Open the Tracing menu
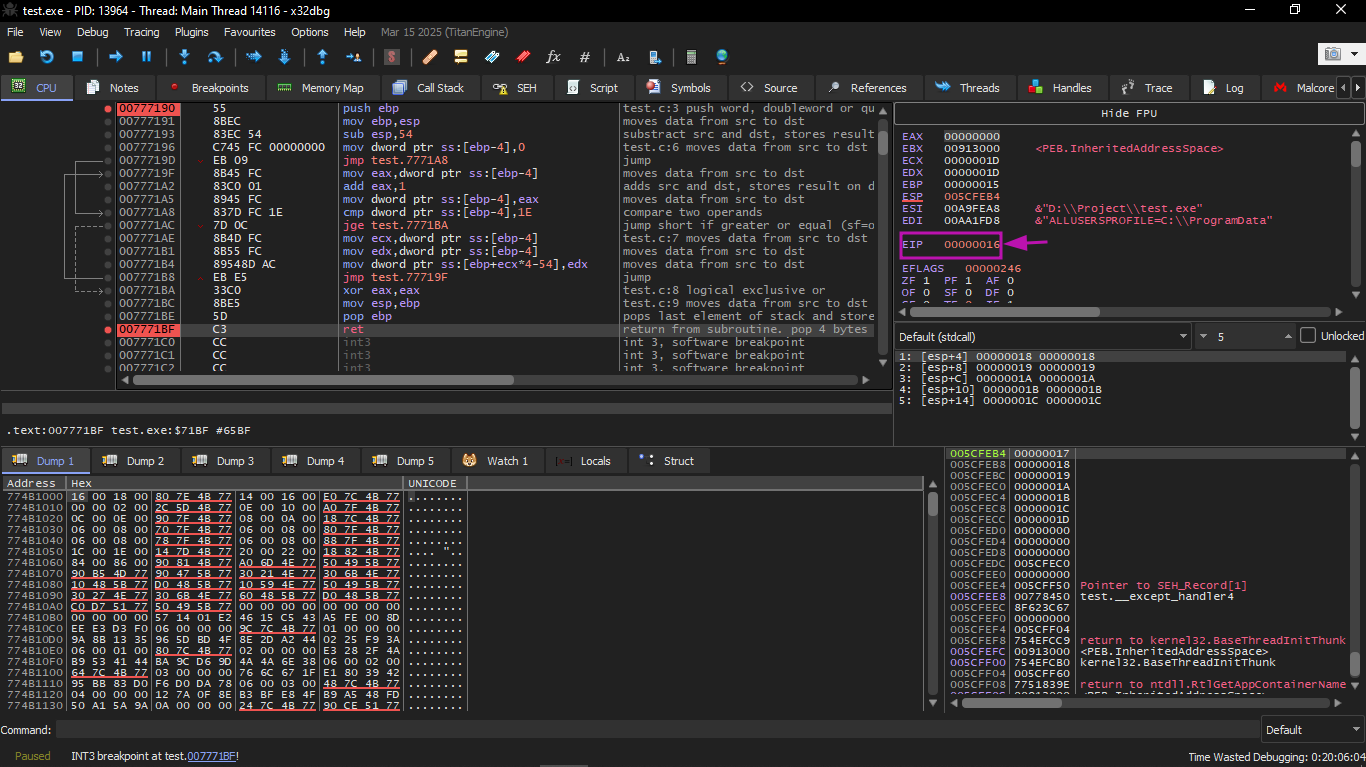1366x767 pixels. click(141, 32)
